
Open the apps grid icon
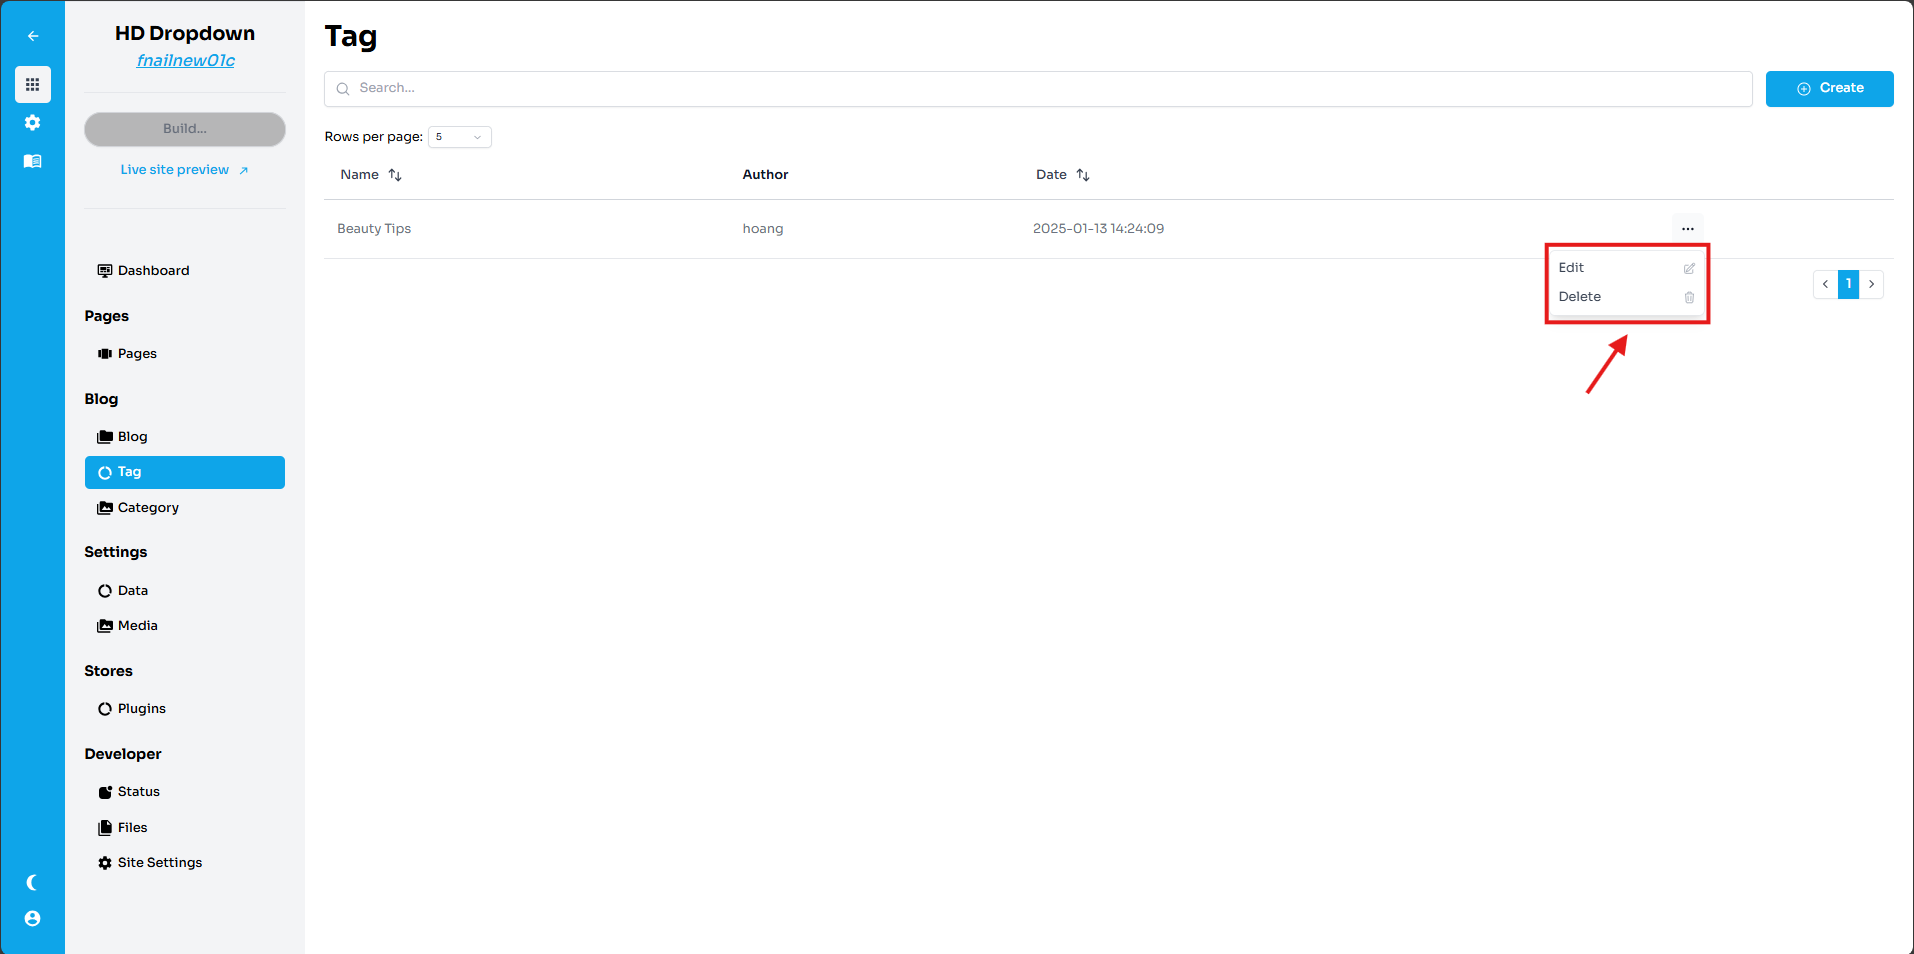tap(33, 85)
